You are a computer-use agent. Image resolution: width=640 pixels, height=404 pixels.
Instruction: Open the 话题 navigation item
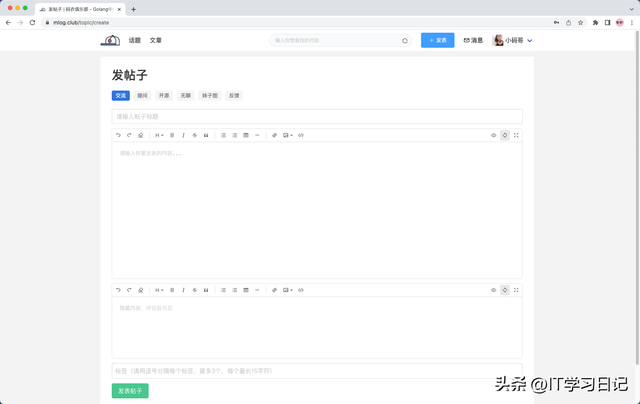point(135,40)
